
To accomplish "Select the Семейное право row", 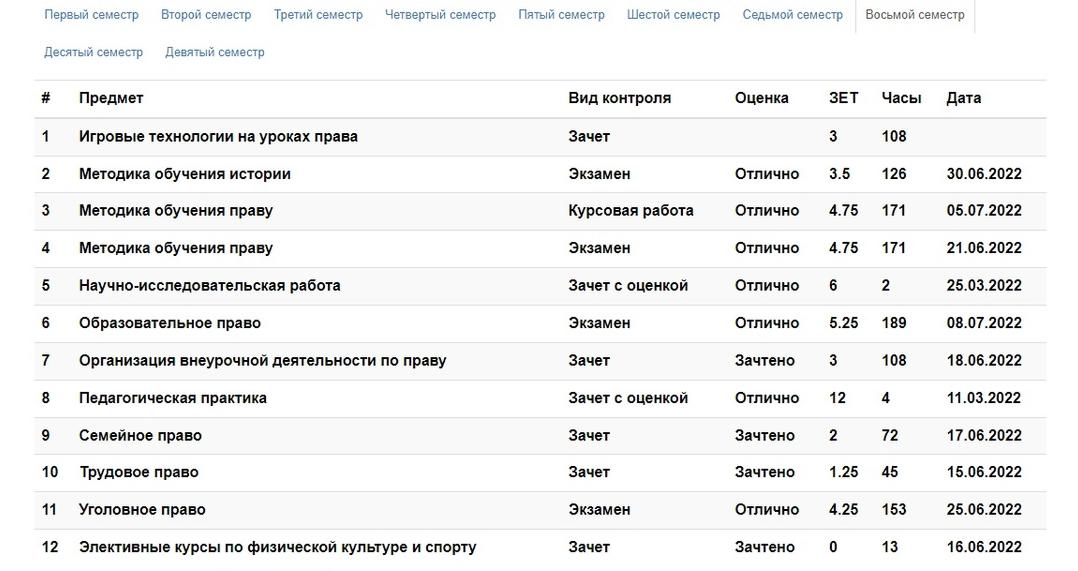I will click(540, 436).
